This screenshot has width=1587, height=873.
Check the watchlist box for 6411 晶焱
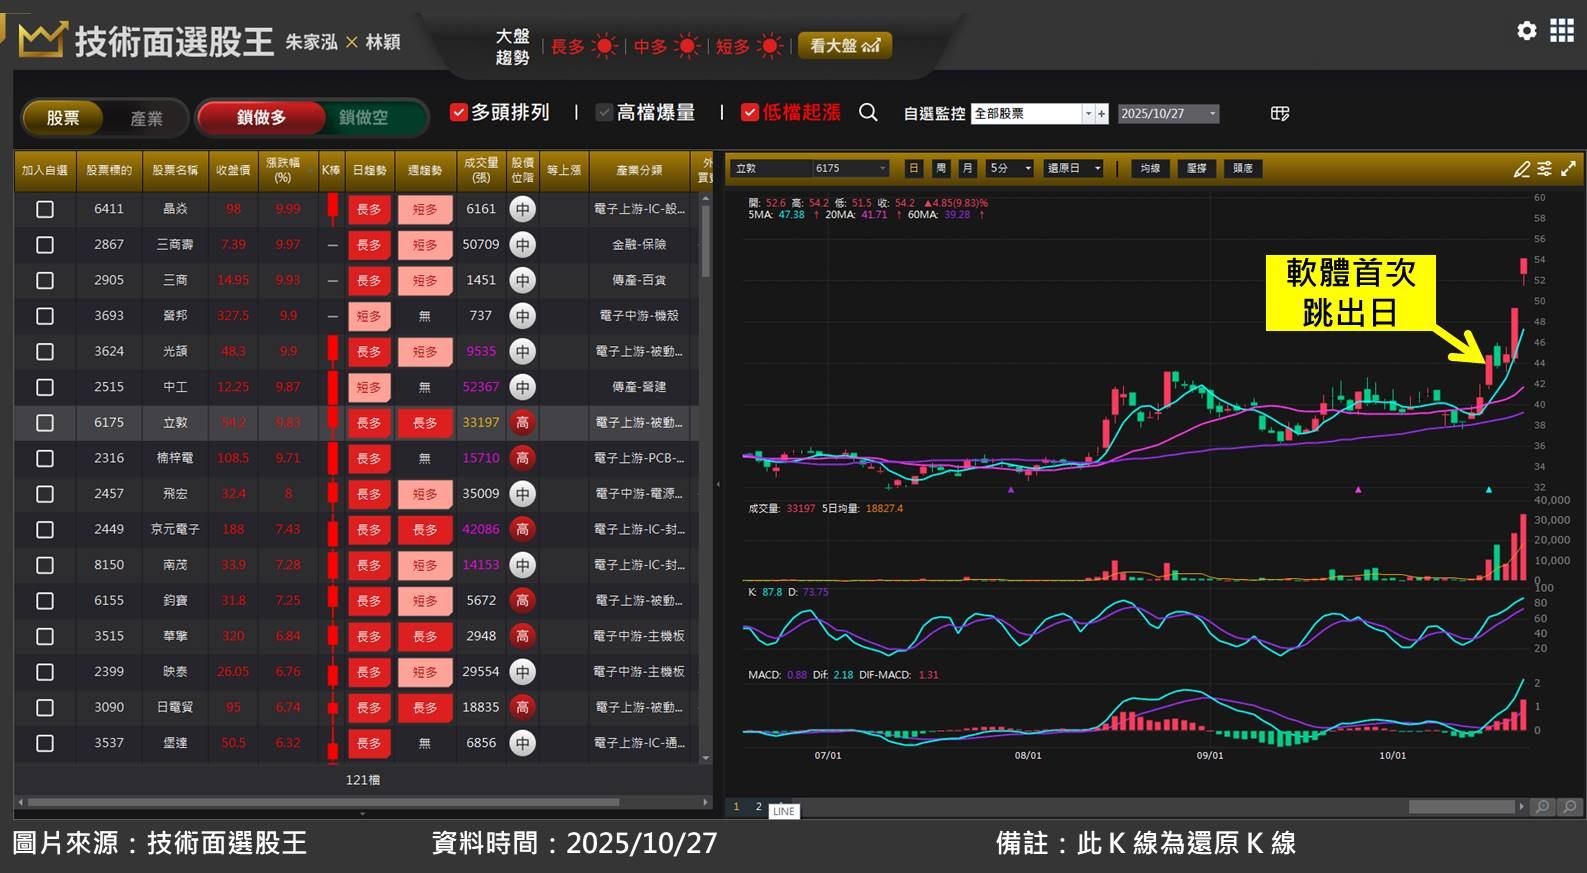(x=45, y=209)
